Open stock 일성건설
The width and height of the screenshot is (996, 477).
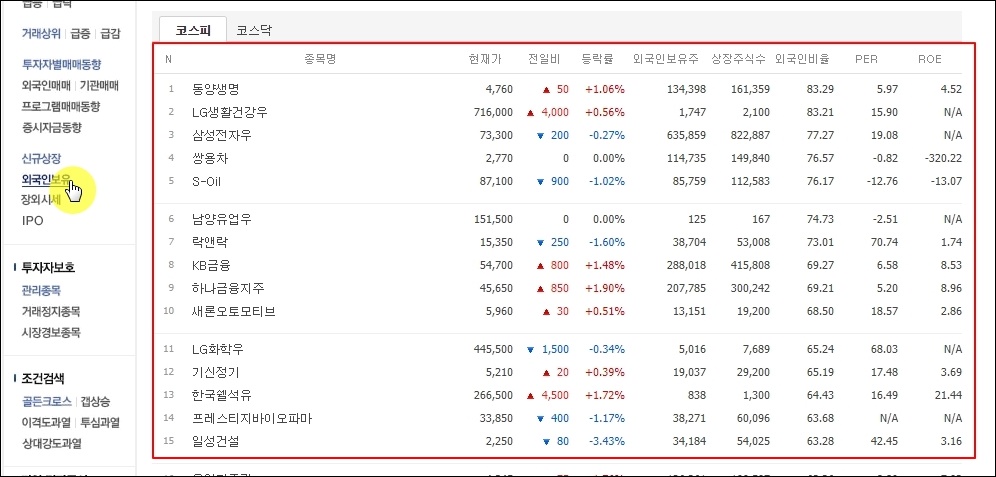(x=215, y=441)
